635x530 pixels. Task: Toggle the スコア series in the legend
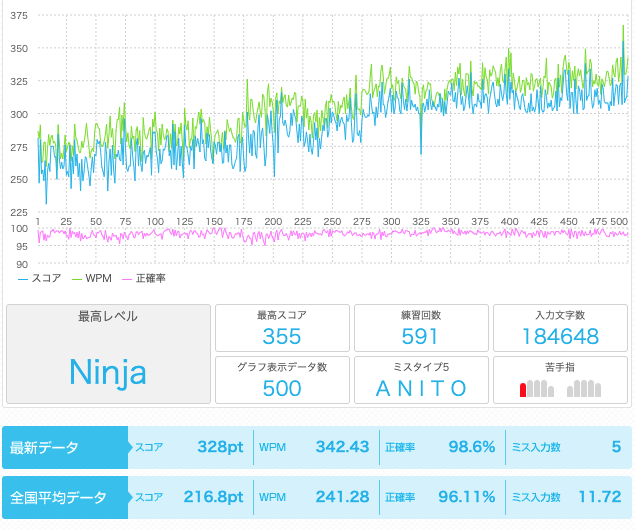click(x=47, y=279)
